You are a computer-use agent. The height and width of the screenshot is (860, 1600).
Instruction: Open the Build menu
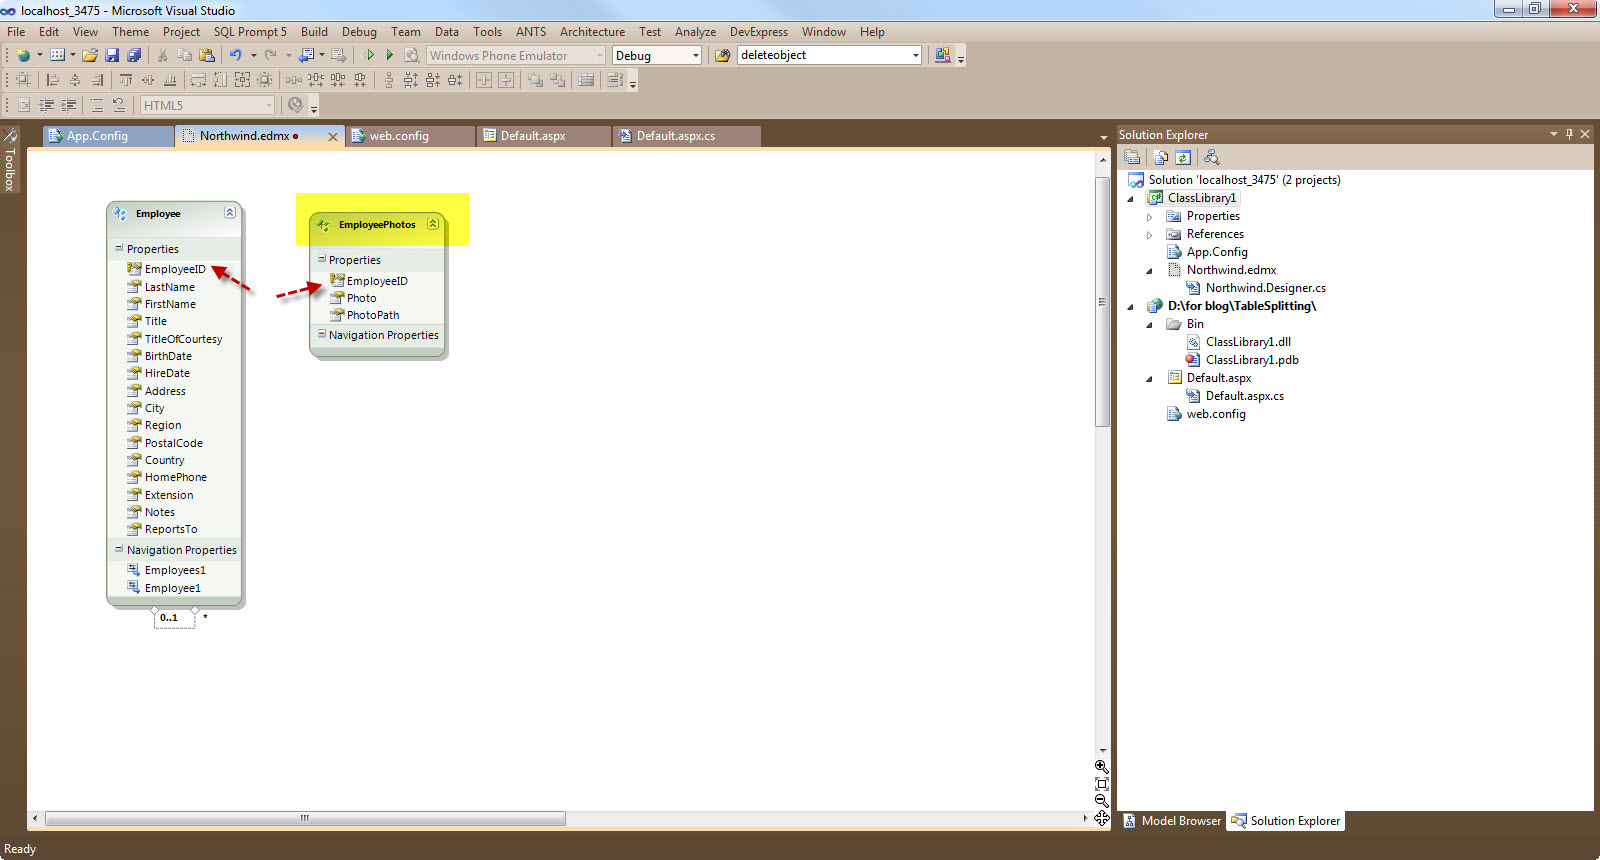(314, 32)
